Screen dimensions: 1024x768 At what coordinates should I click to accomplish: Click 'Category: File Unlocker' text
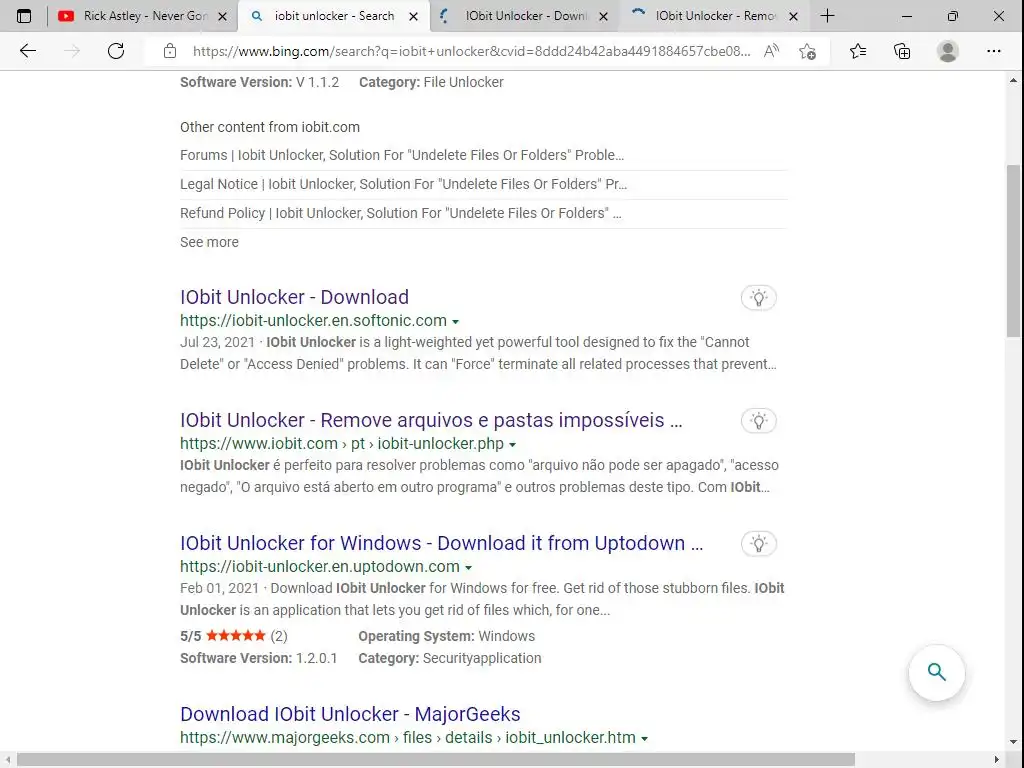tap(431, 82)
